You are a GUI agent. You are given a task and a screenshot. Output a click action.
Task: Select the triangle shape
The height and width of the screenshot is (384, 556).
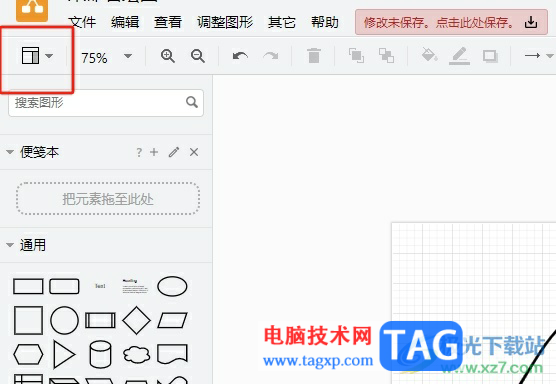pos(64,354)
